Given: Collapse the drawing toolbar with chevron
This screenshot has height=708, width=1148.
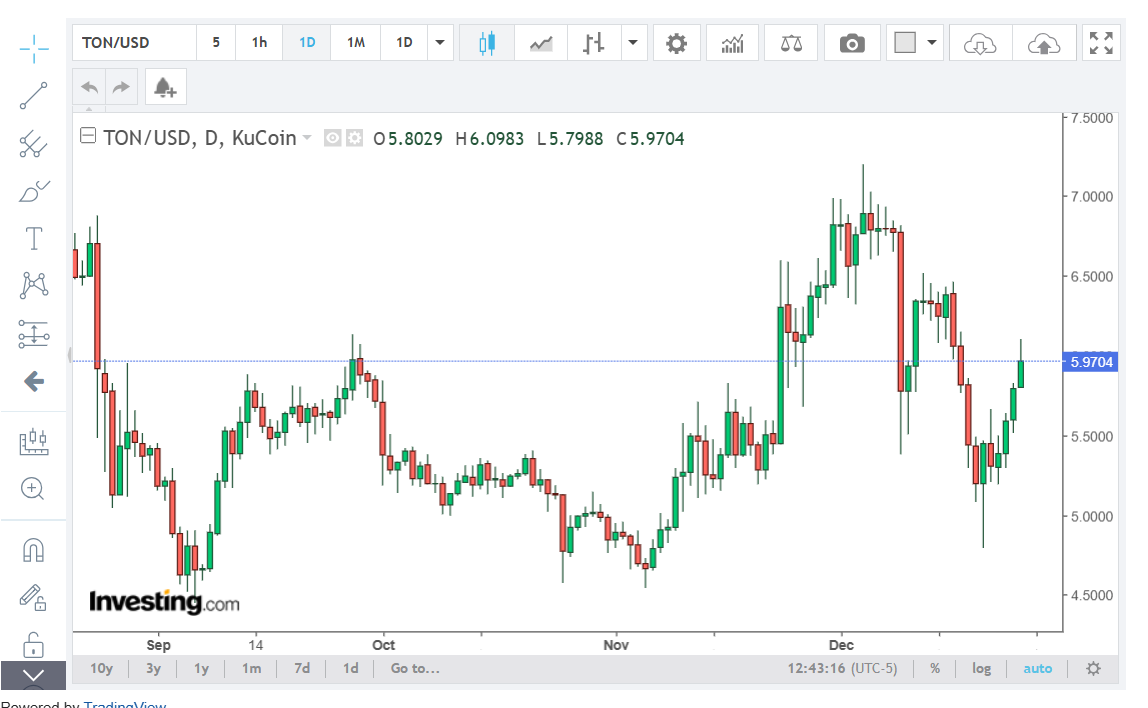Looking at the screenshot, I should (34, 675).
